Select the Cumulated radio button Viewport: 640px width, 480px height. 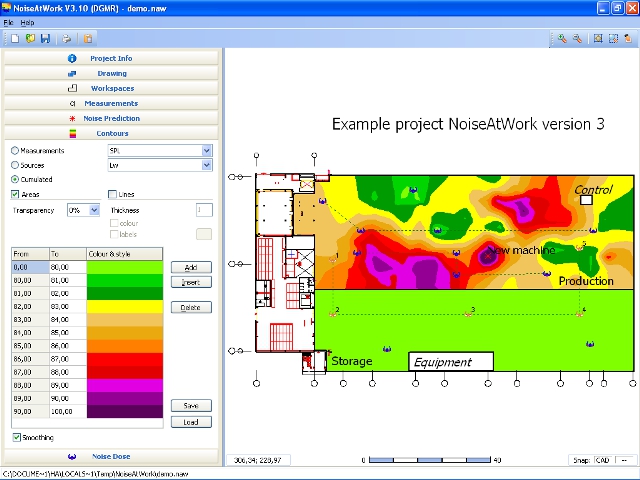(15, 179)
